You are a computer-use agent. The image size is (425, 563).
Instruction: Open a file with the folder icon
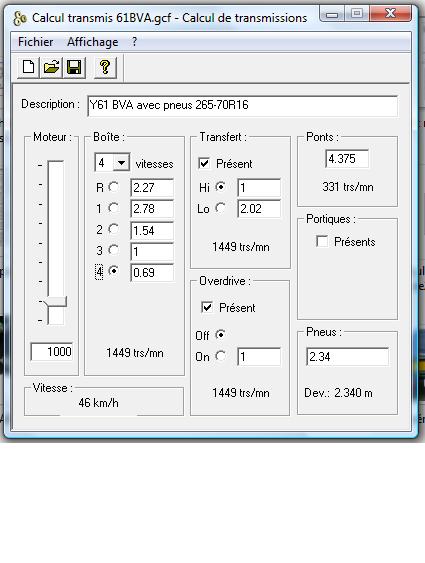51,67
